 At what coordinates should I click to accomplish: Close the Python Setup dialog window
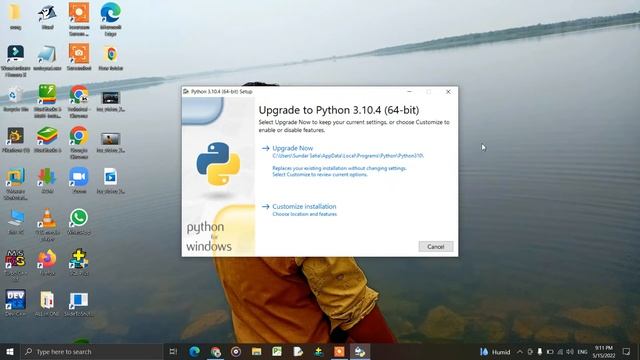coord(448,92)
